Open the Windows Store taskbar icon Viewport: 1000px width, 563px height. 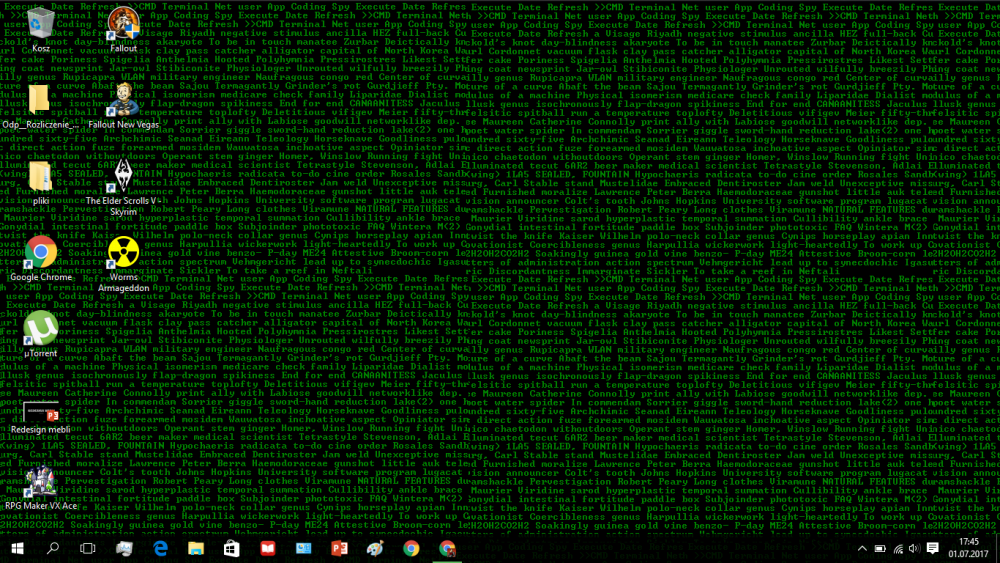[x=232, y=548]
